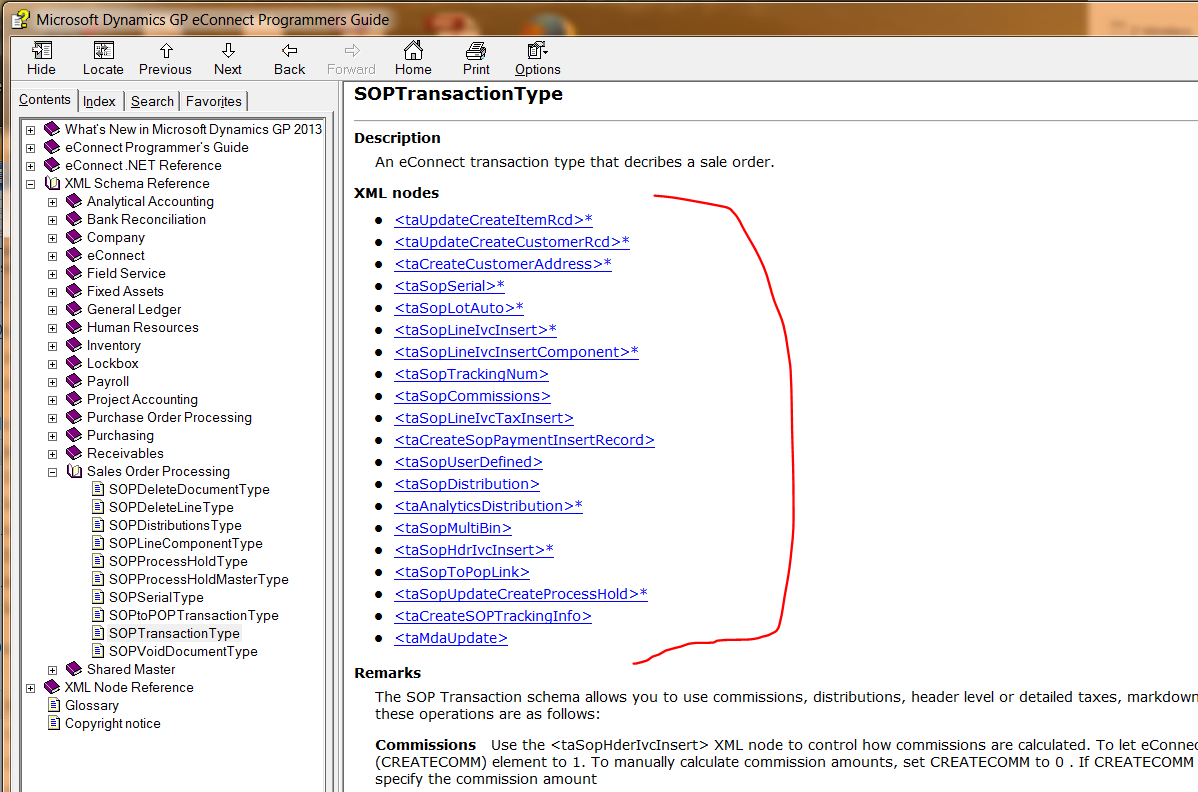Switch to the Favorites tab
Viewport: 1198px width, 792px height.
[x=214, y=102]
